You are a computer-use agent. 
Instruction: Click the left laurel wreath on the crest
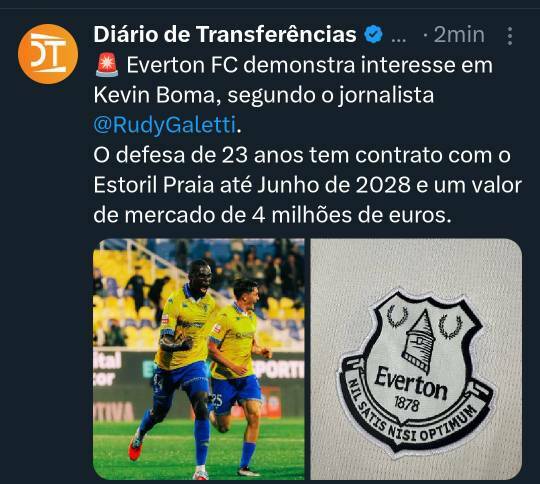pos(397,316)
